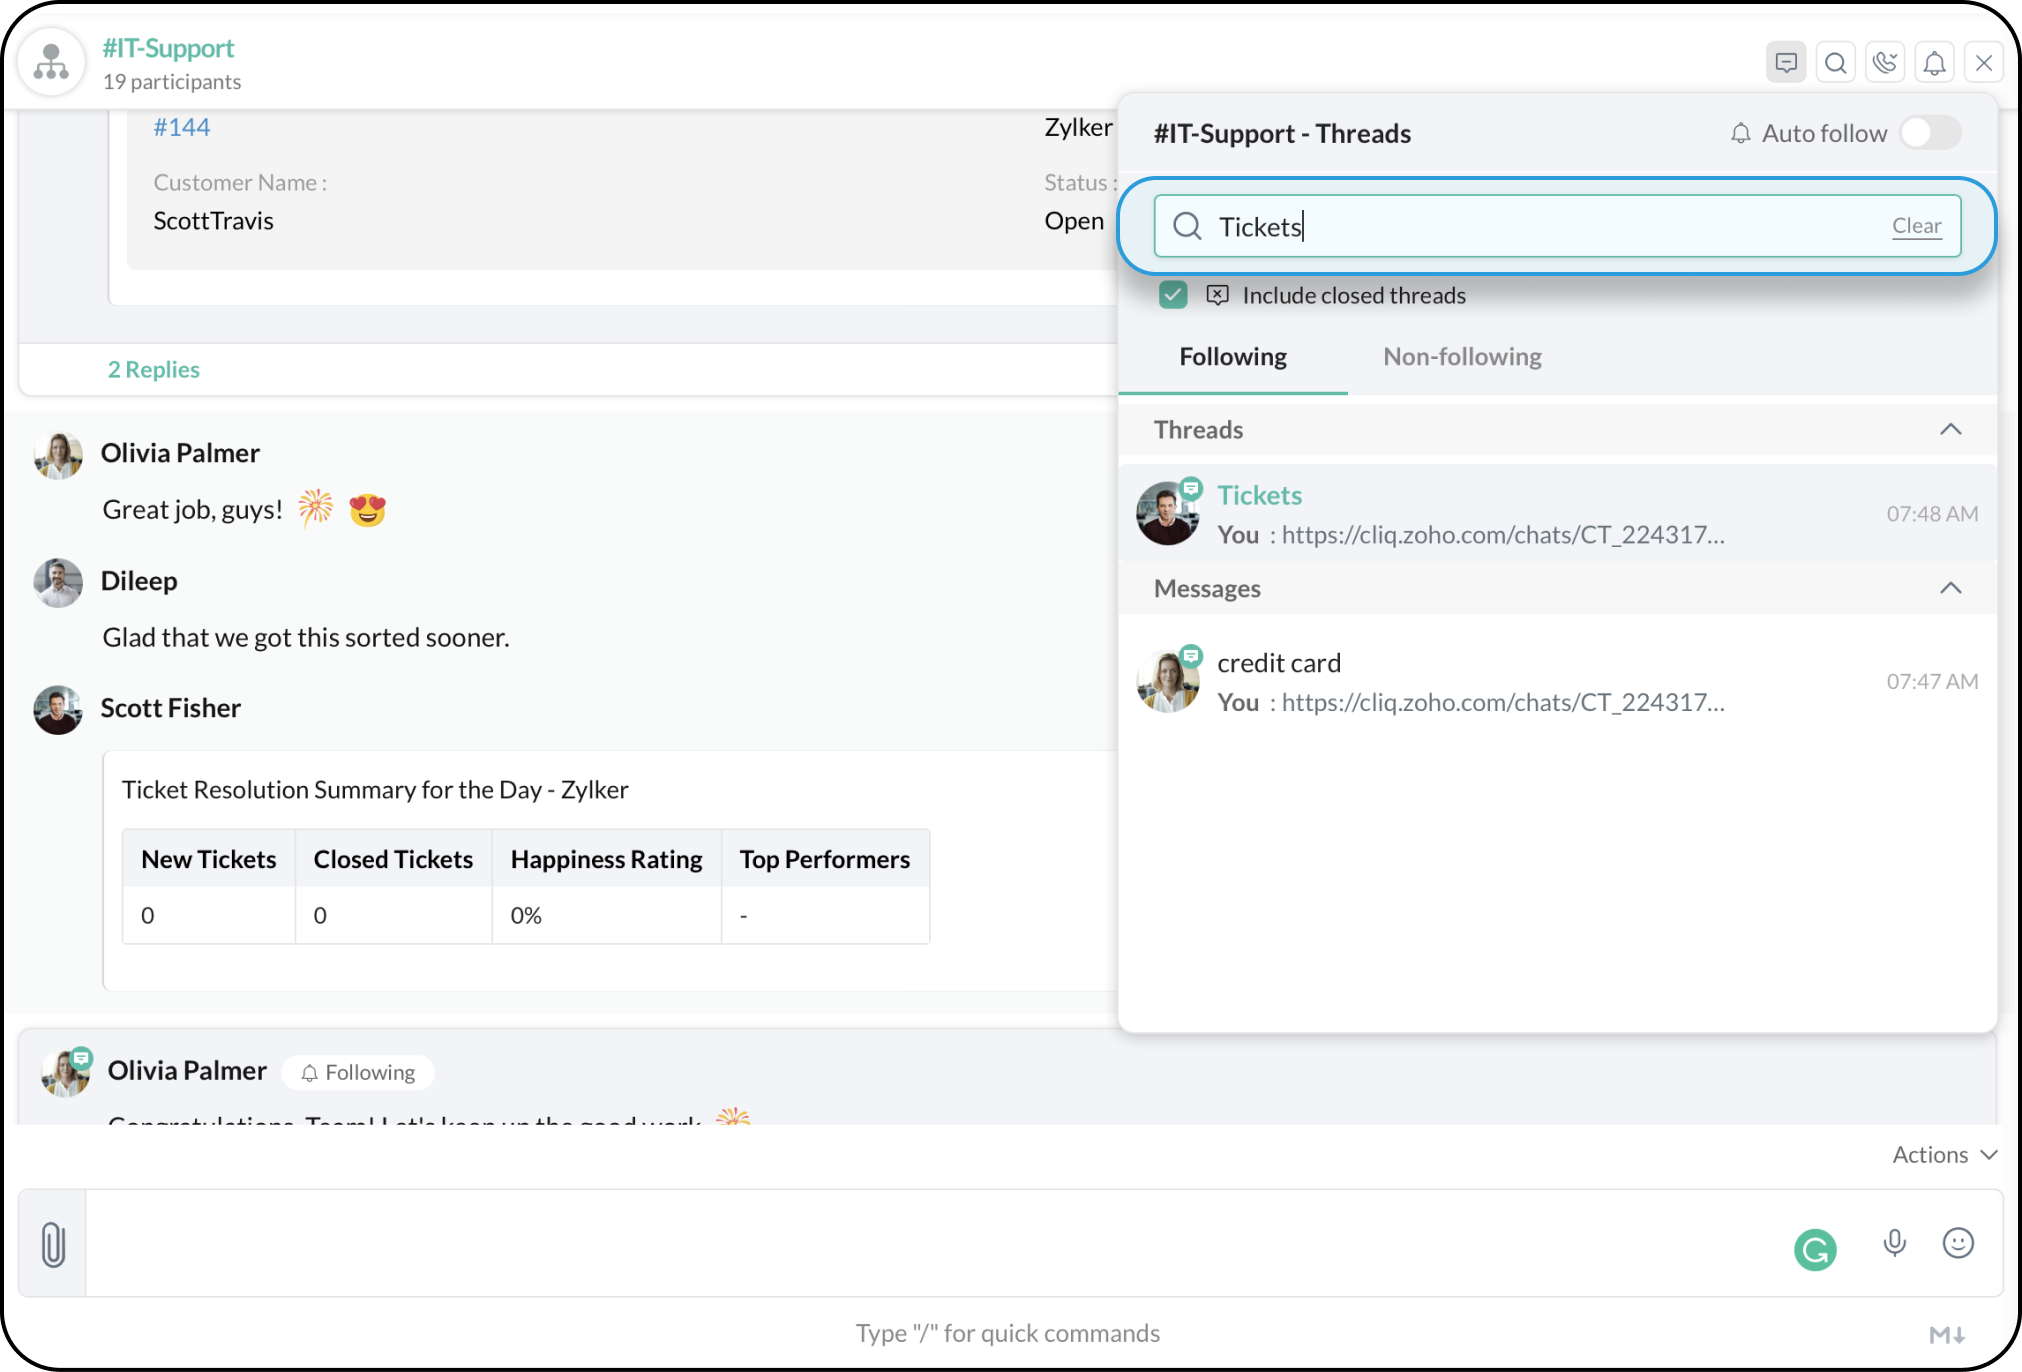This screenshot has width=2022, height=1372.
Task: Start a call using the phone icon
Action: pyautogui.click(x=1885, y=63)
